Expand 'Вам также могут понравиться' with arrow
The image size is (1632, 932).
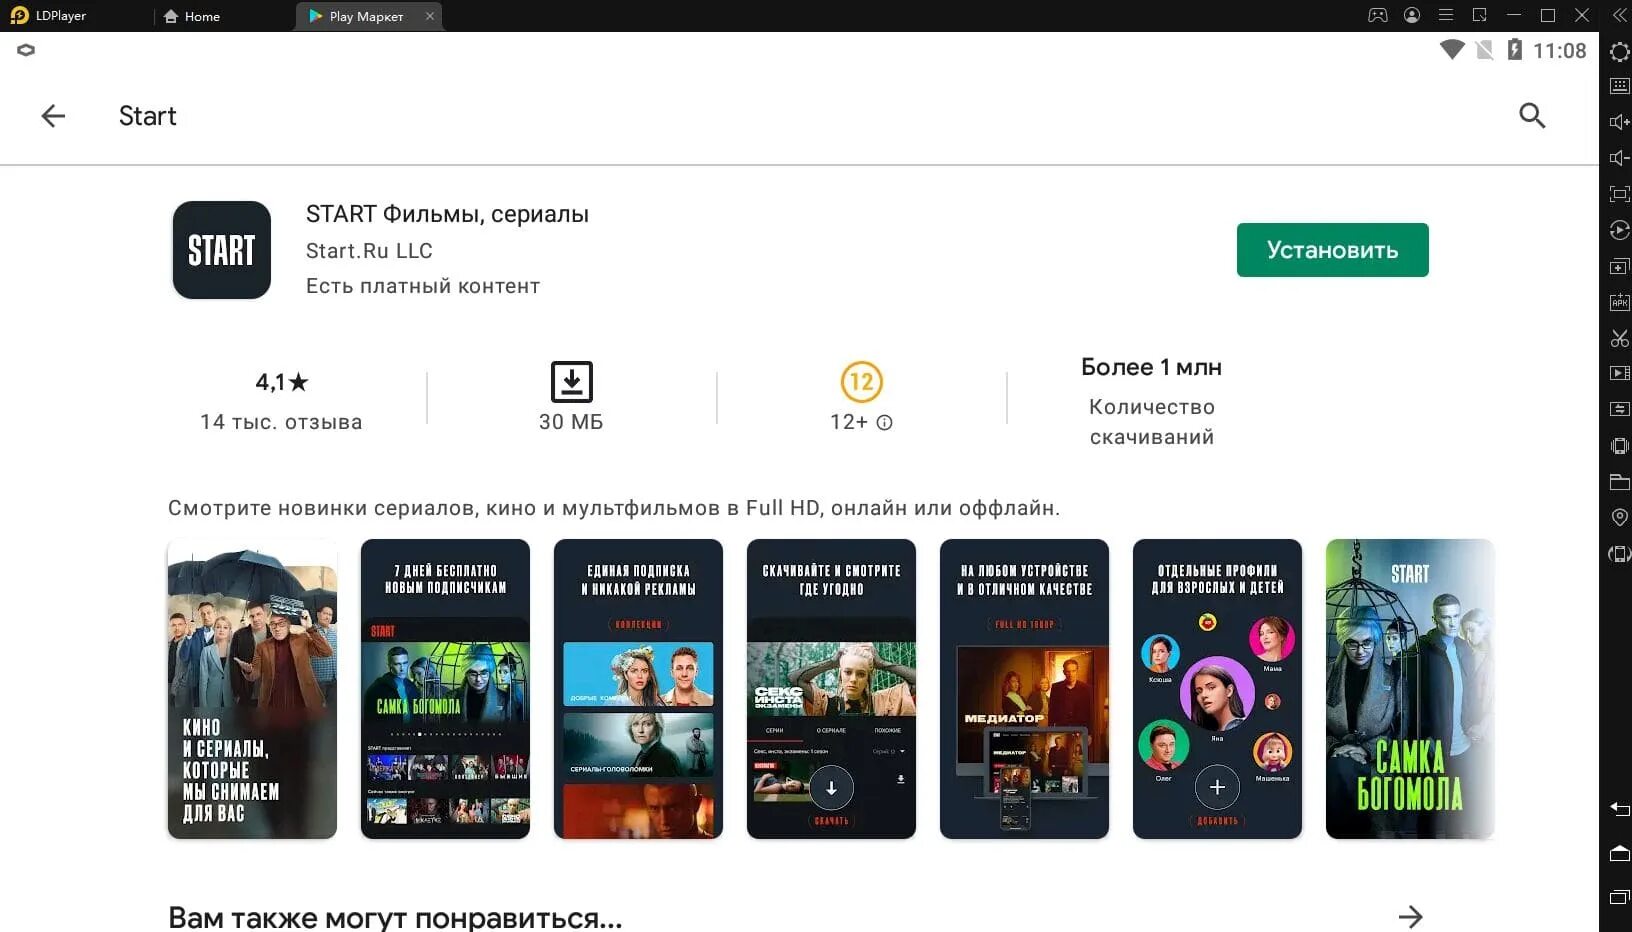point(1410,916)
